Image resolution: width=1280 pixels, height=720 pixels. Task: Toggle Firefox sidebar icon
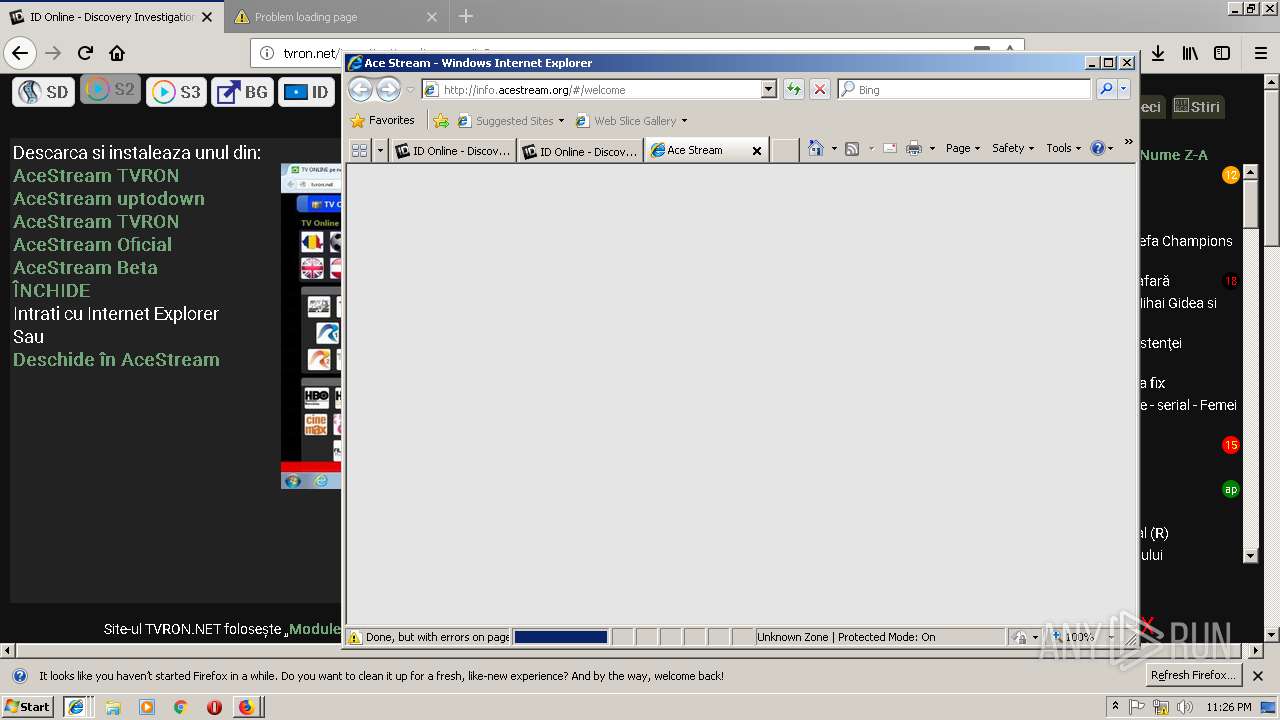click(1222, 53)
